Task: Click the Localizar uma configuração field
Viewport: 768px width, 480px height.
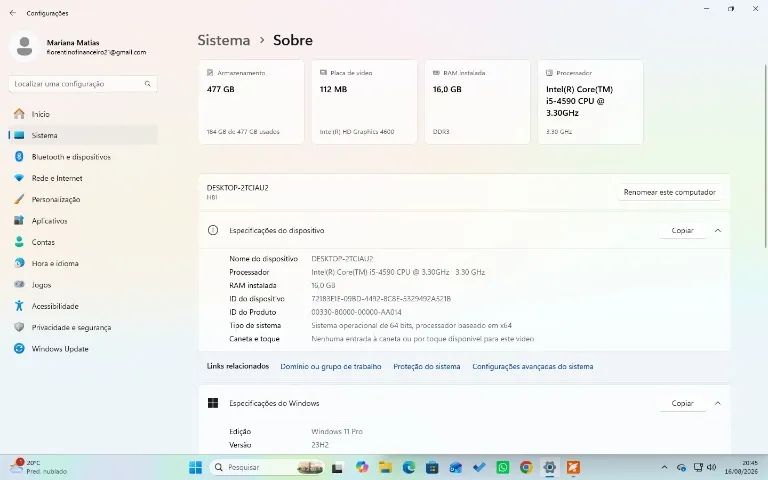Action: pos(83,84)
